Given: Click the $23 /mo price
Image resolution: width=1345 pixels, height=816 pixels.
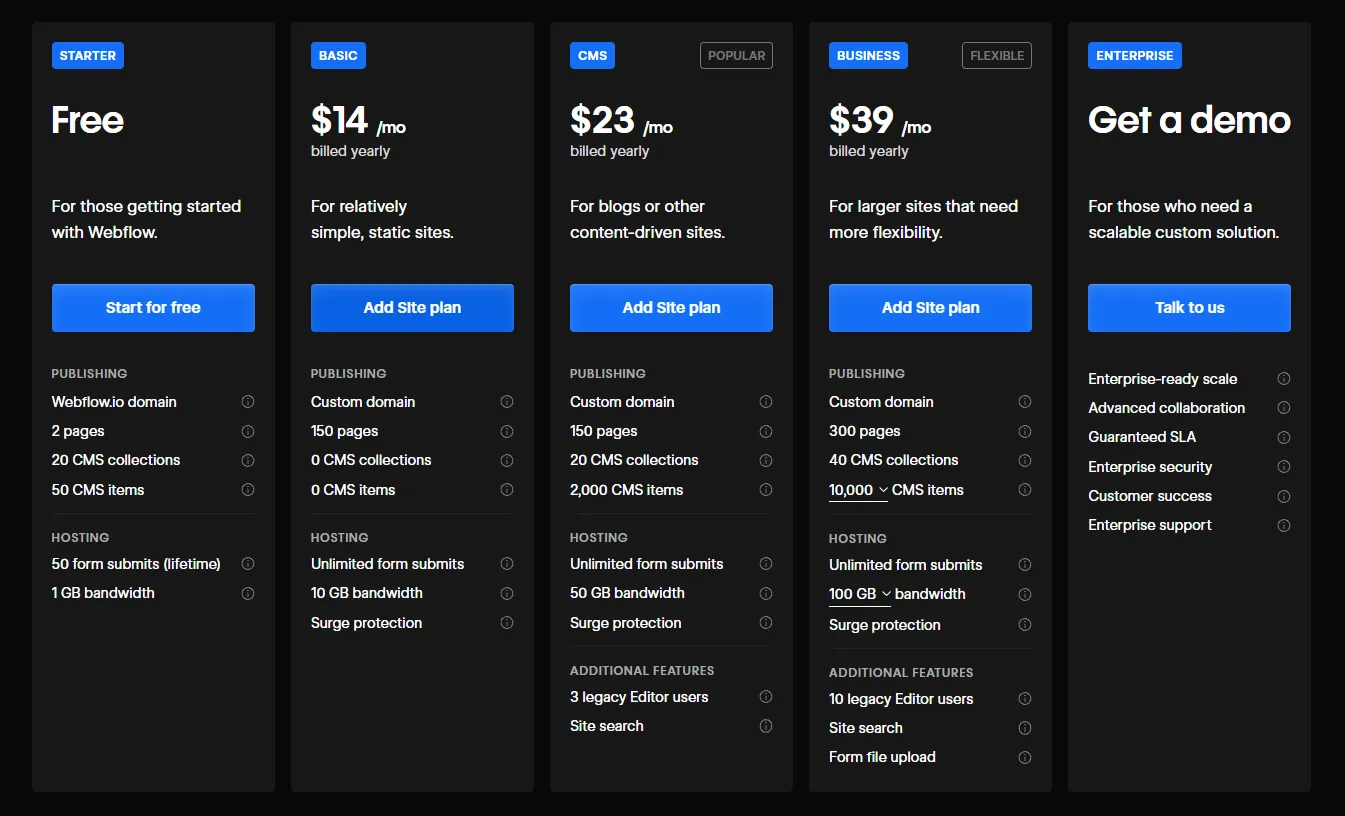Looking at the screenshot, I should (x=621, y=121).
